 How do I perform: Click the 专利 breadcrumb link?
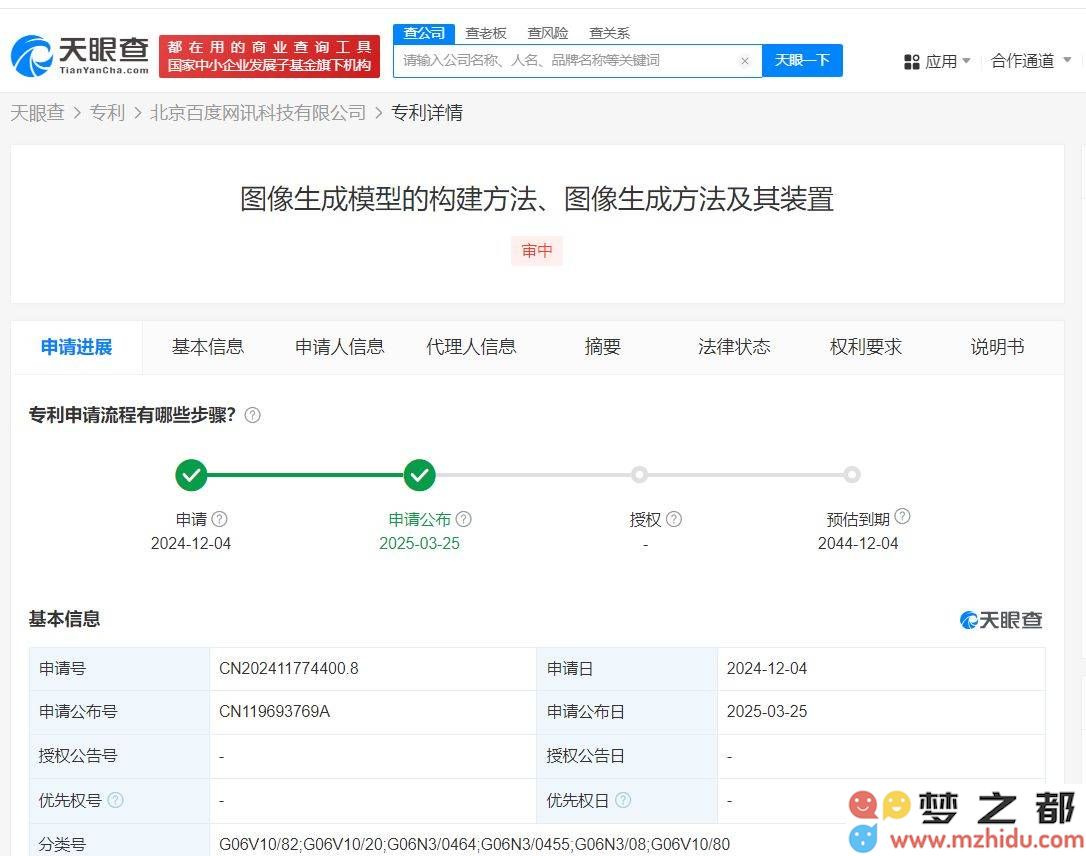(x=107, y=112)
